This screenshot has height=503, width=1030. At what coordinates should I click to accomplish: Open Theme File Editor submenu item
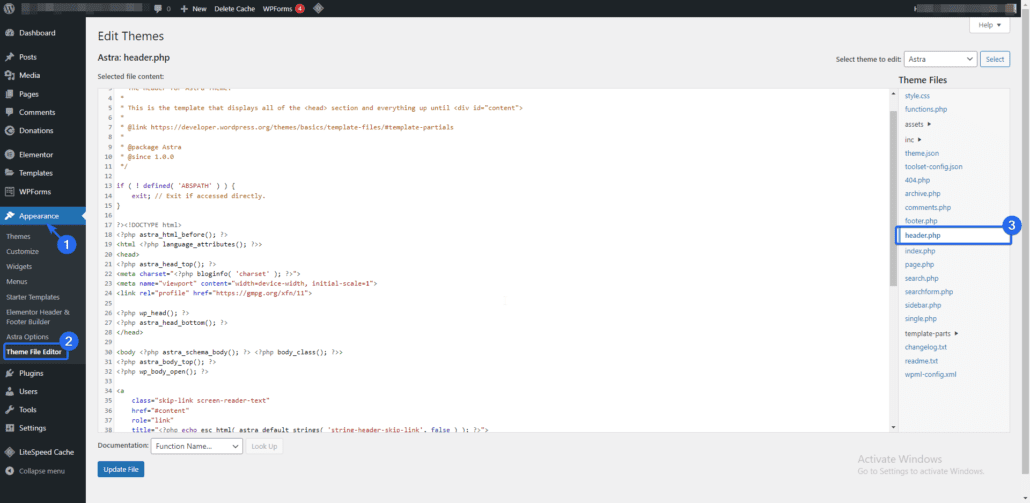pos(34,352)
